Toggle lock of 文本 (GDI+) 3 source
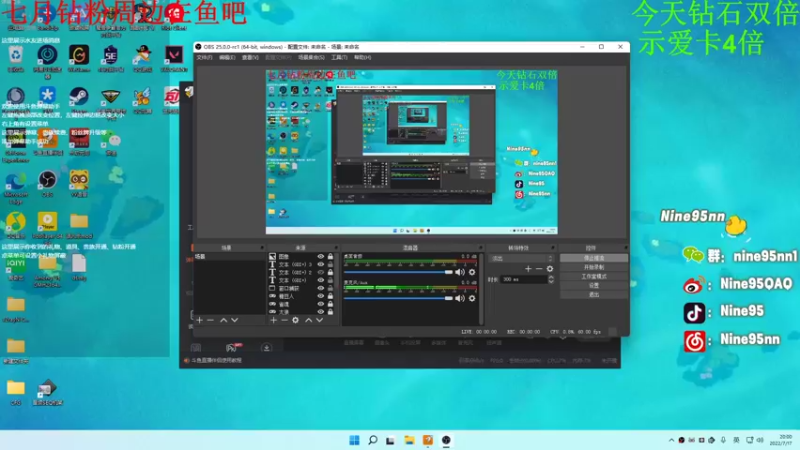The height and width of the screenshot is (450, 800). pos(330,265)
